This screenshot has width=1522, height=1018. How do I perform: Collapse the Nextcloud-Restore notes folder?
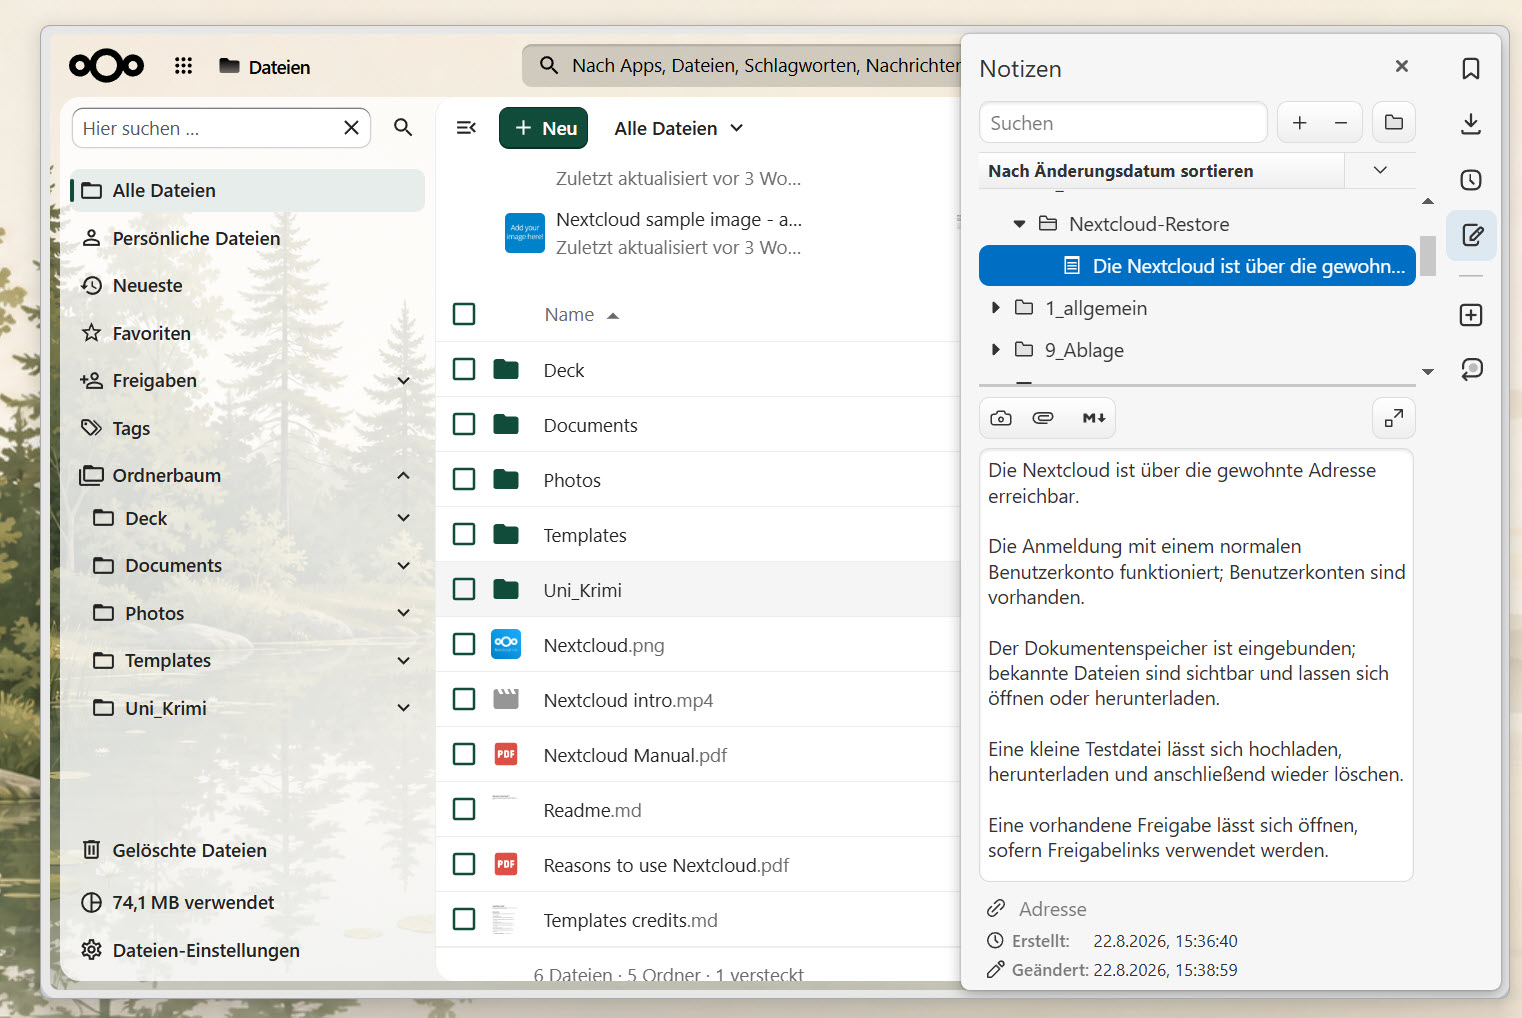[x=1019, y=224]
